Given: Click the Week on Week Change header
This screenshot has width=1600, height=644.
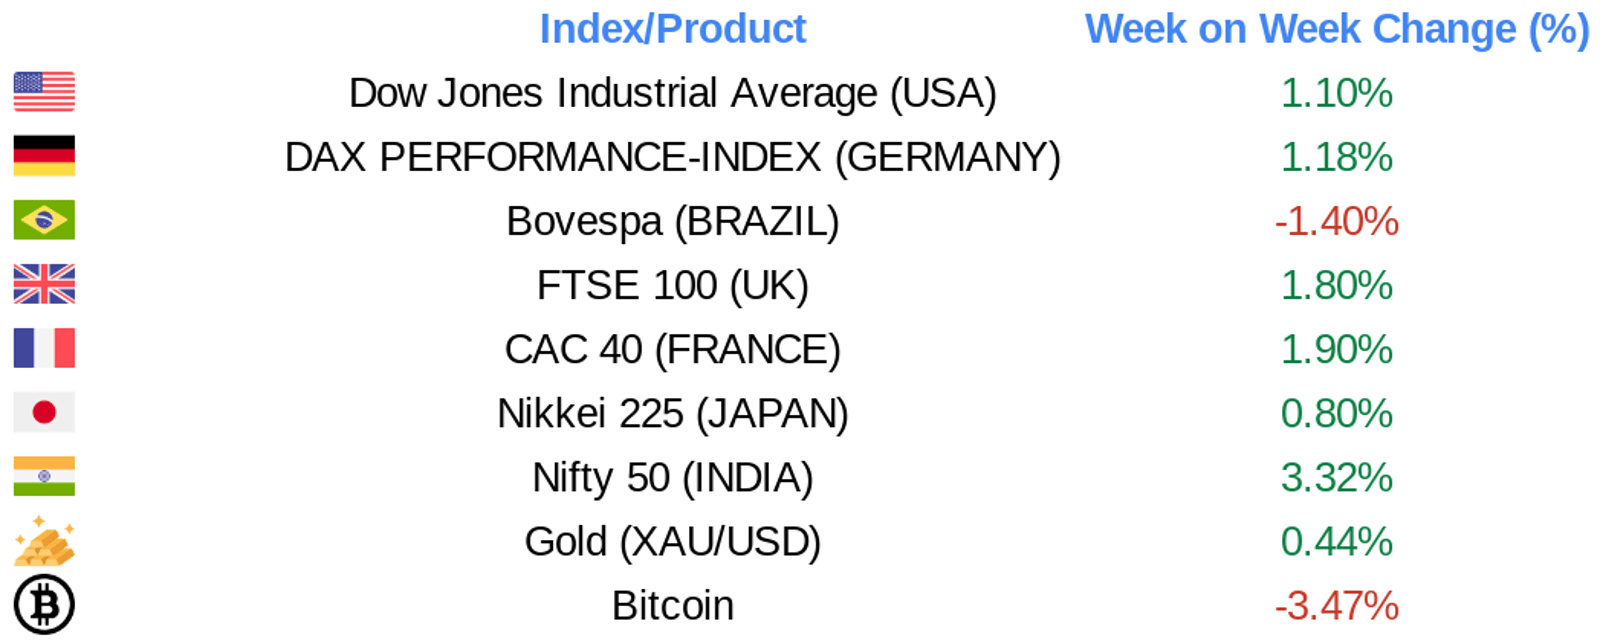Looking at the screenshot, I should click(x=1337, y=29).
